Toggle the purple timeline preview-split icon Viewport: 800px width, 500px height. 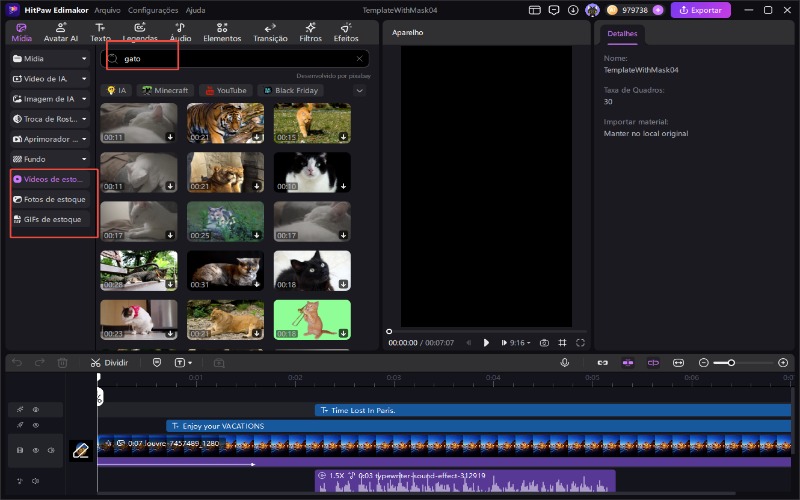click(653, 363)
